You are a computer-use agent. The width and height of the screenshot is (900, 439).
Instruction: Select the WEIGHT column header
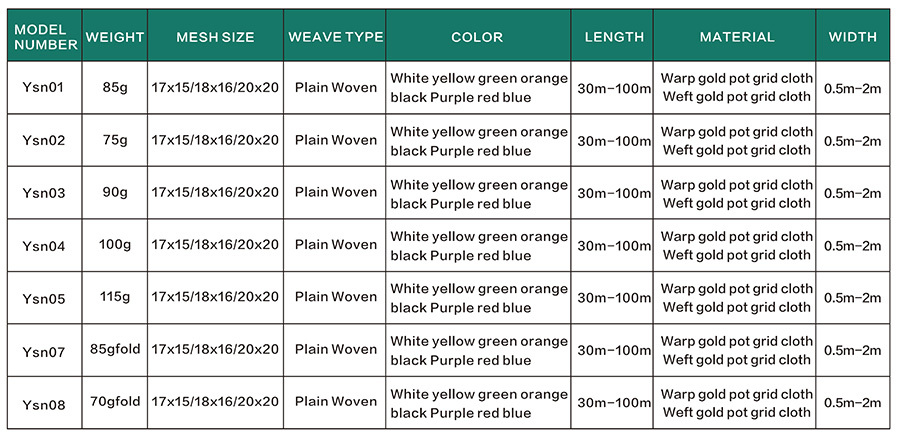[115, 36]
